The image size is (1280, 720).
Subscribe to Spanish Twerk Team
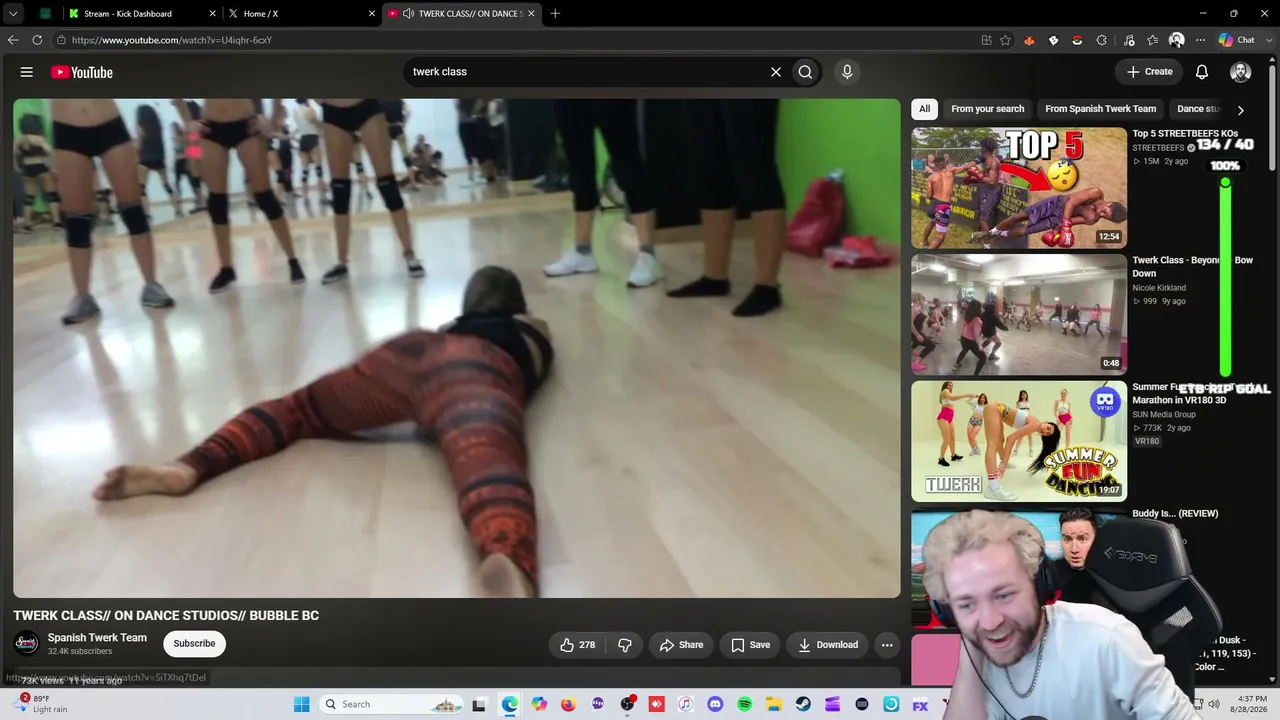[194, 644]
